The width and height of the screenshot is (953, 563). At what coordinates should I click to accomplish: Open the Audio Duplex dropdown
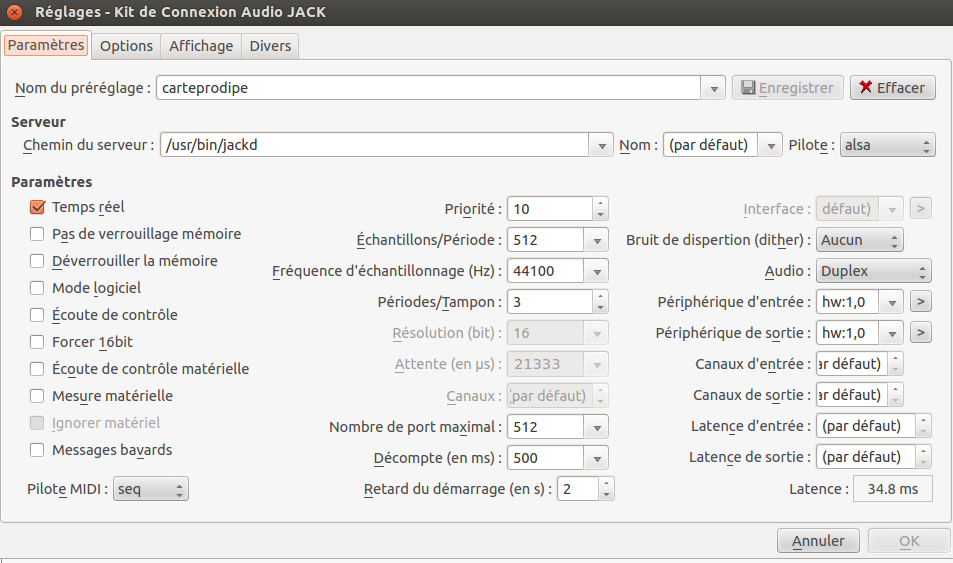873,271
